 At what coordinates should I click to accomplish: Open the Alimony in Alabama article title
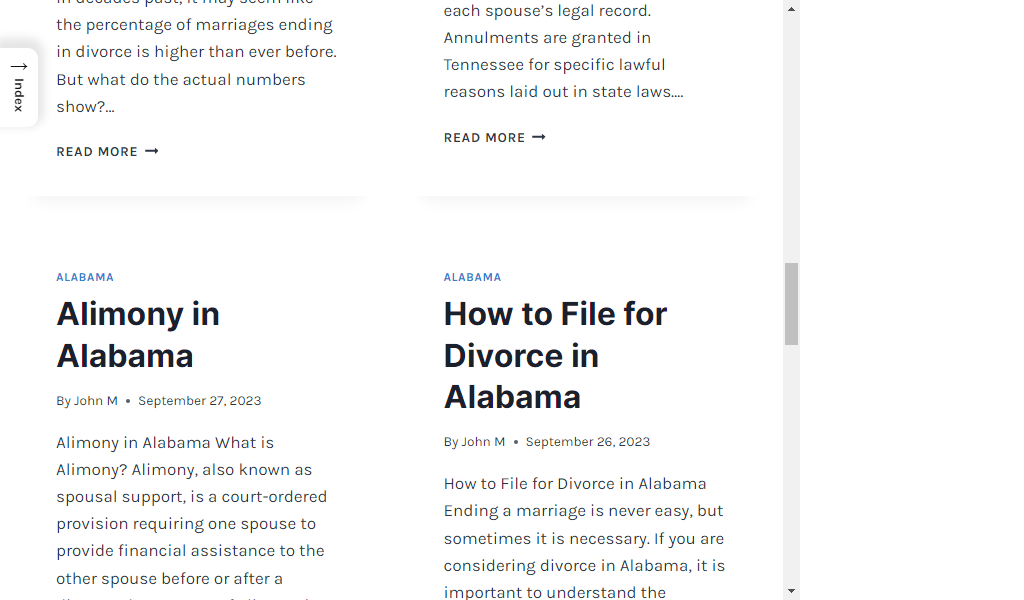[138, 335]
